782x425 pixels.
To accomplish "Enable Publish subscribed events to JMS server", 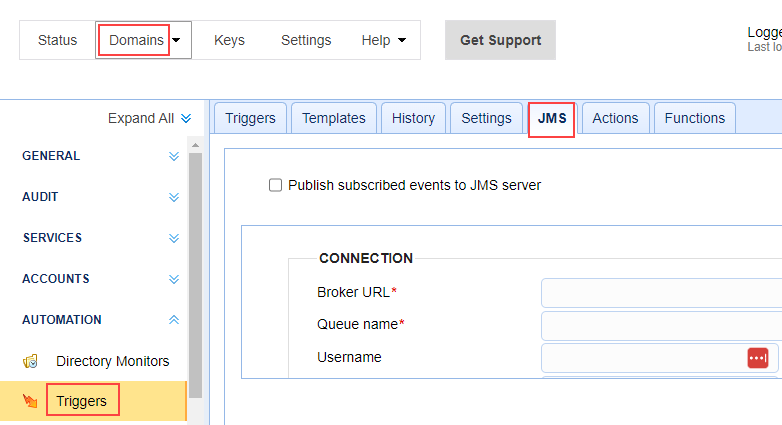I will click(276, 185).
